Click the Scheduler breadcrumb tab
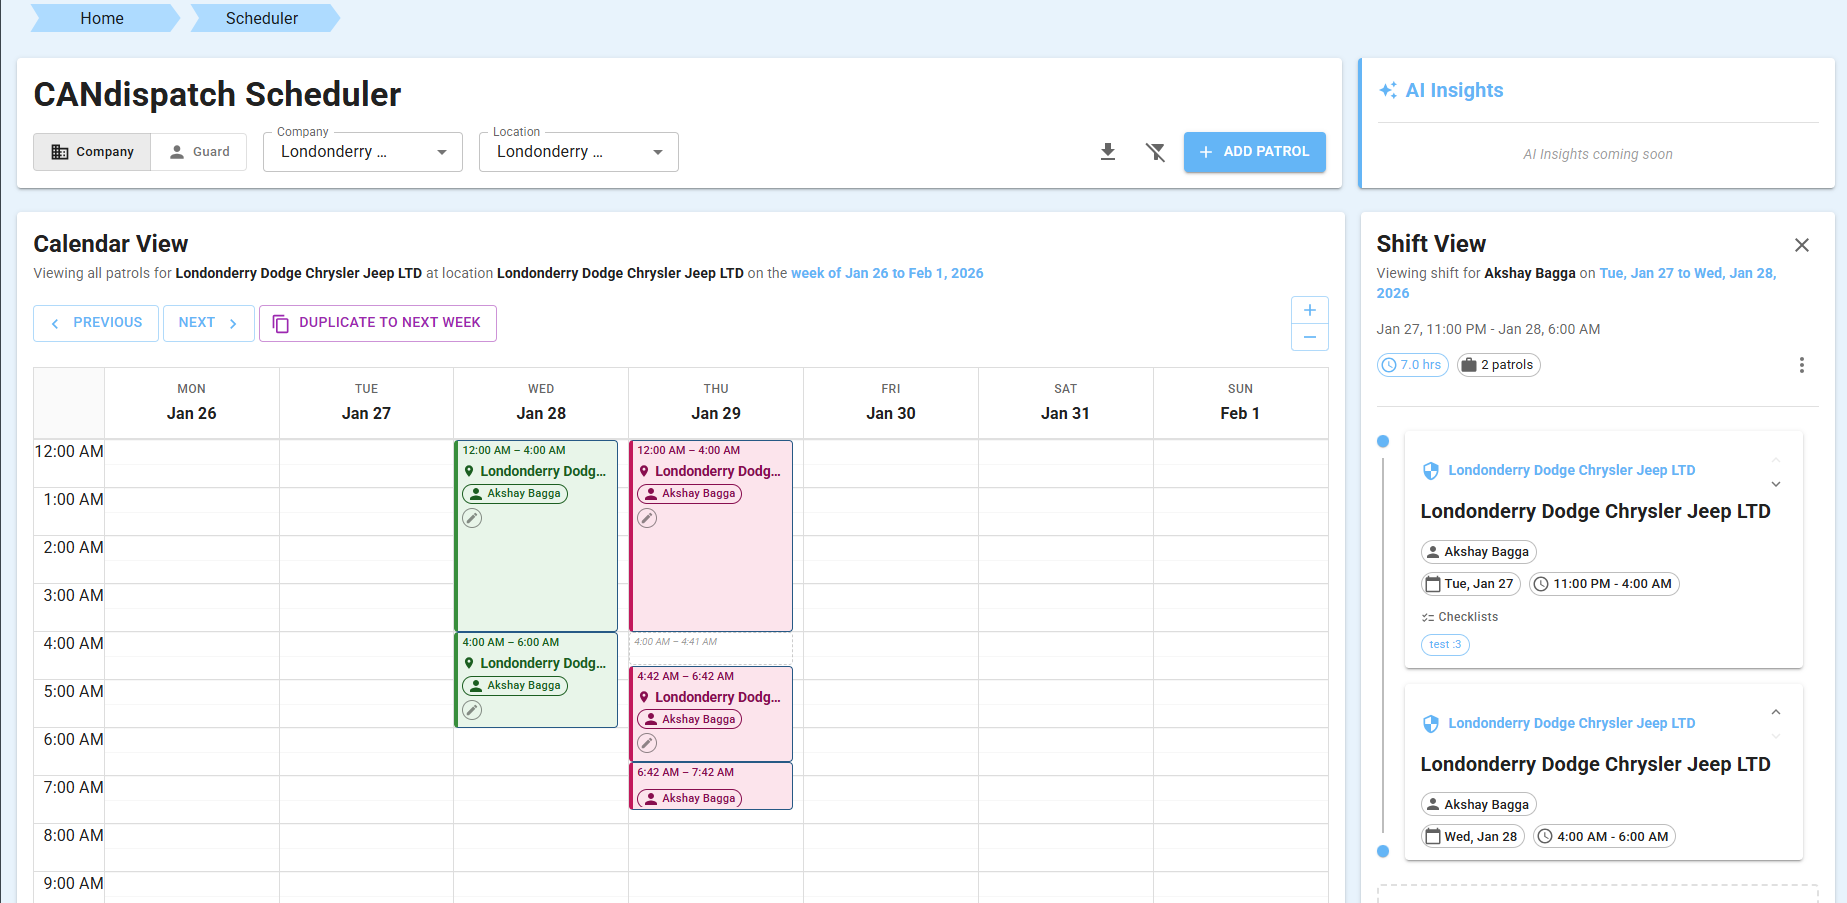The width and height of the screenshot is (1847, 903). click(261, 18)
